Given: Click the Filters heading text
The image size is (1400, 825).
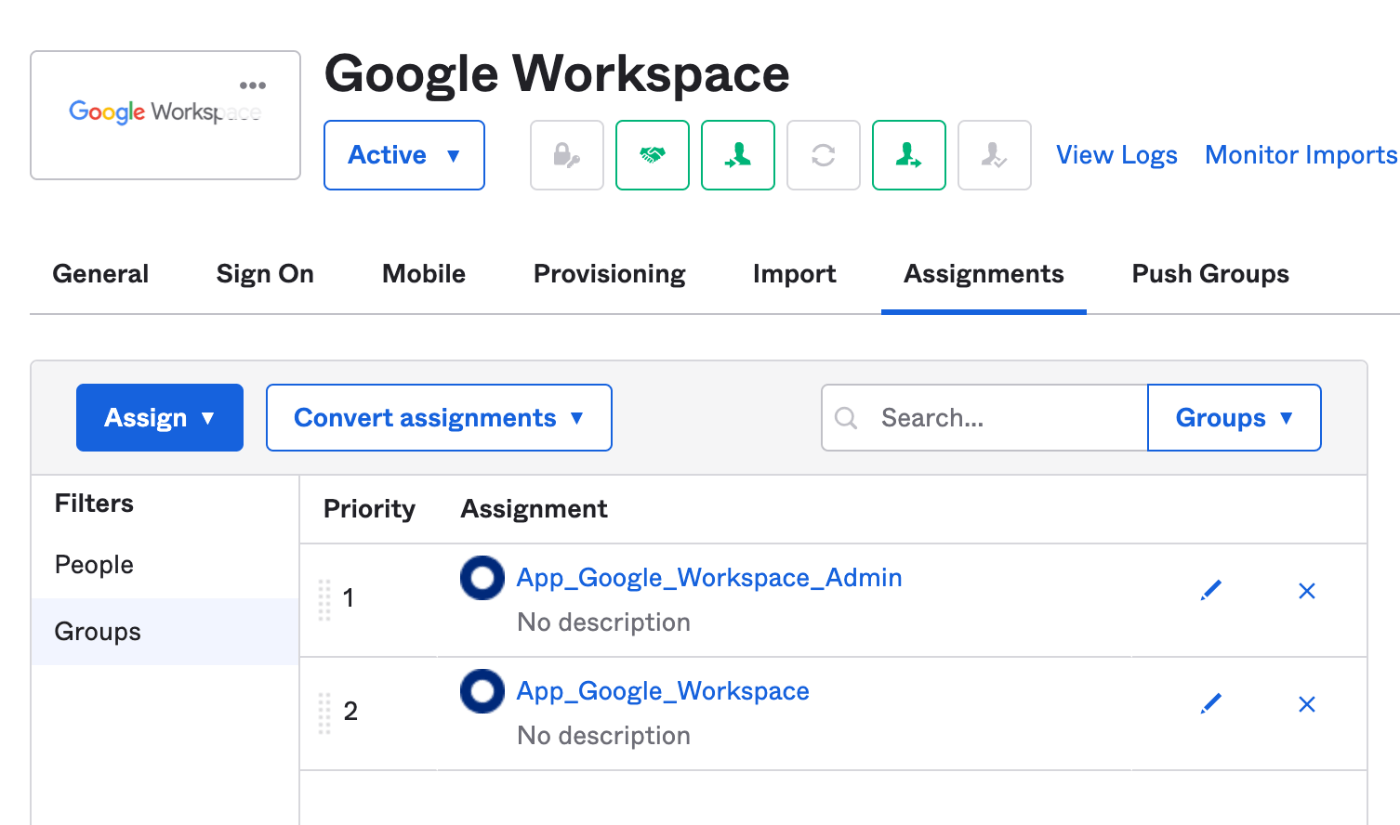Looking at the screenshot, I should [x=94, y=503].
